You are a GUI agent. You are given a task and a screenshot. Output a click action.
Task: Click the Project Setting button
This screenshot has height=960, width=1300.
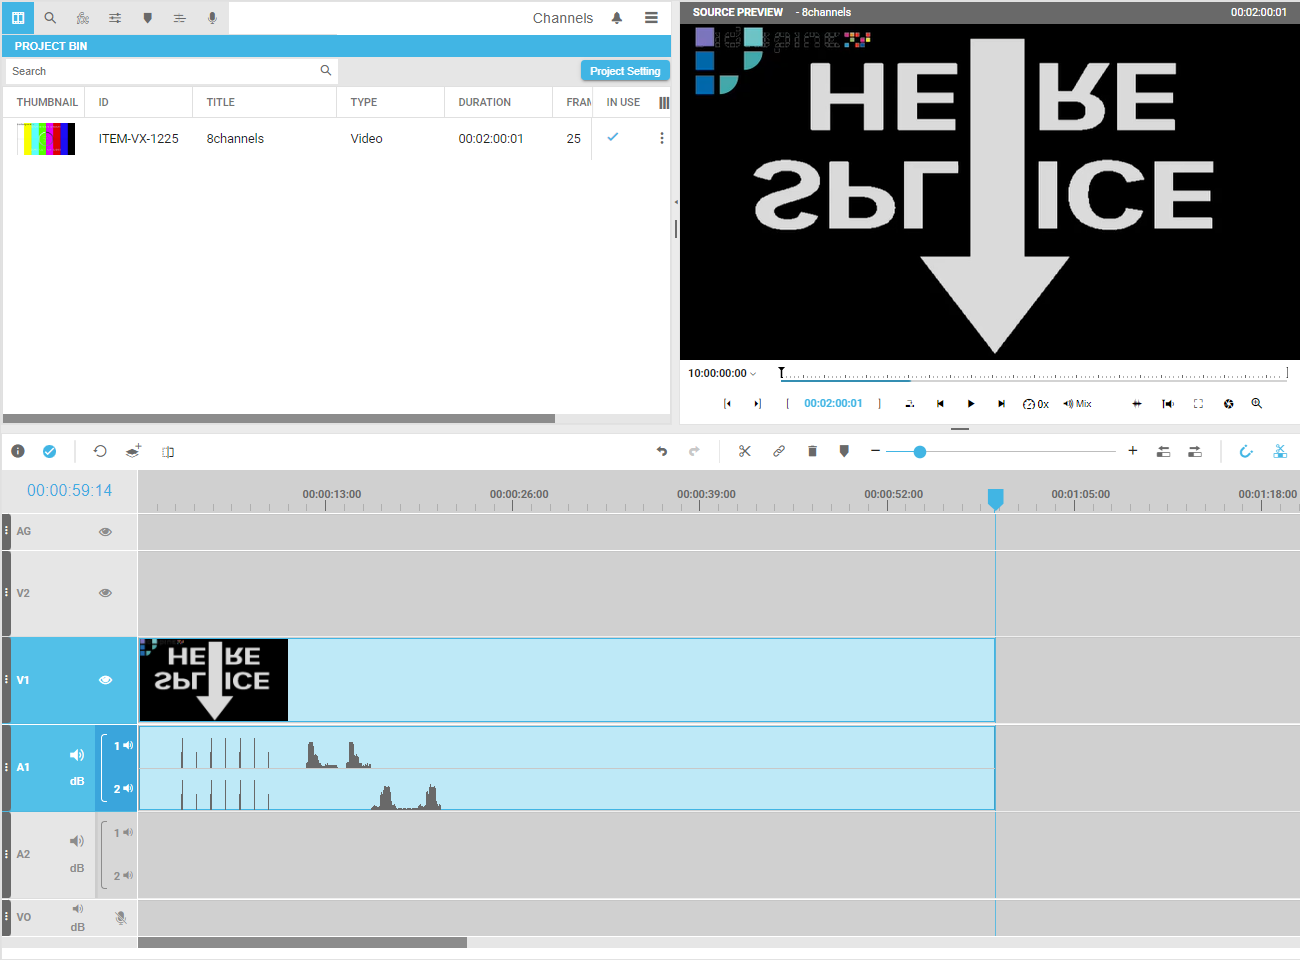[x=625, y=71]
